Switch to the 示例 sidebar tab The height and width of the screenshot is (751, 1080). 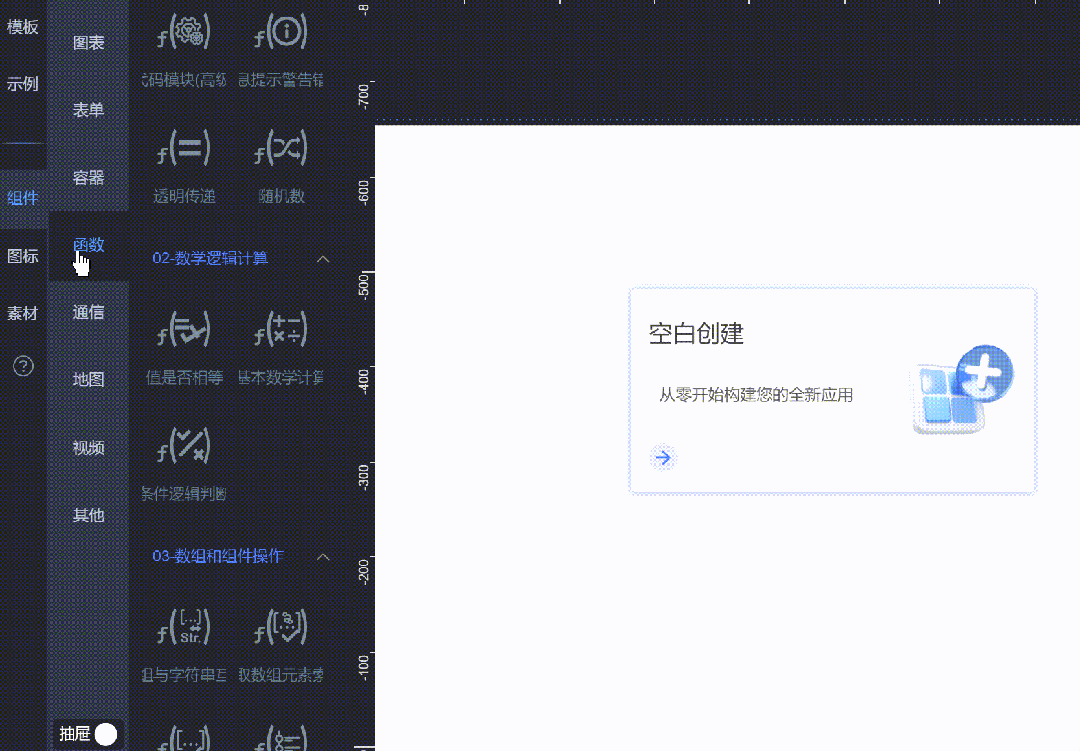click(23, 84)
